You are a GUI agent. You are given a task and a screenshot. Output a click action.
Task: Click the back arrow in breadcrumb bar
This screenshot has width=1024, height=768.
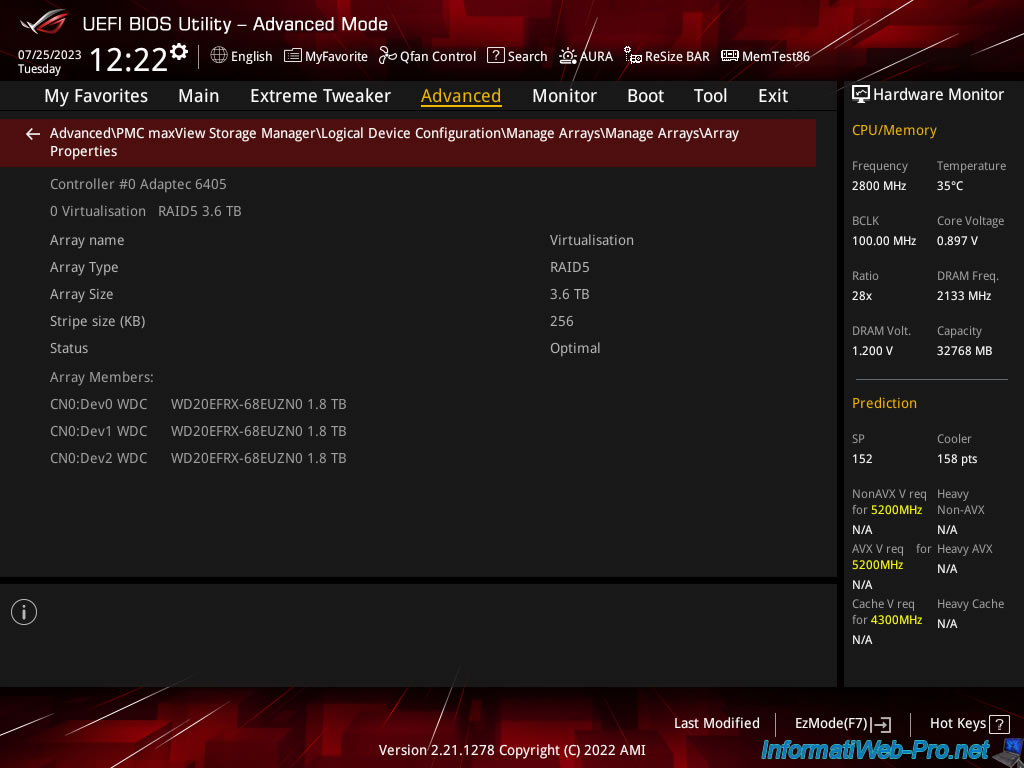pos(33,134)
